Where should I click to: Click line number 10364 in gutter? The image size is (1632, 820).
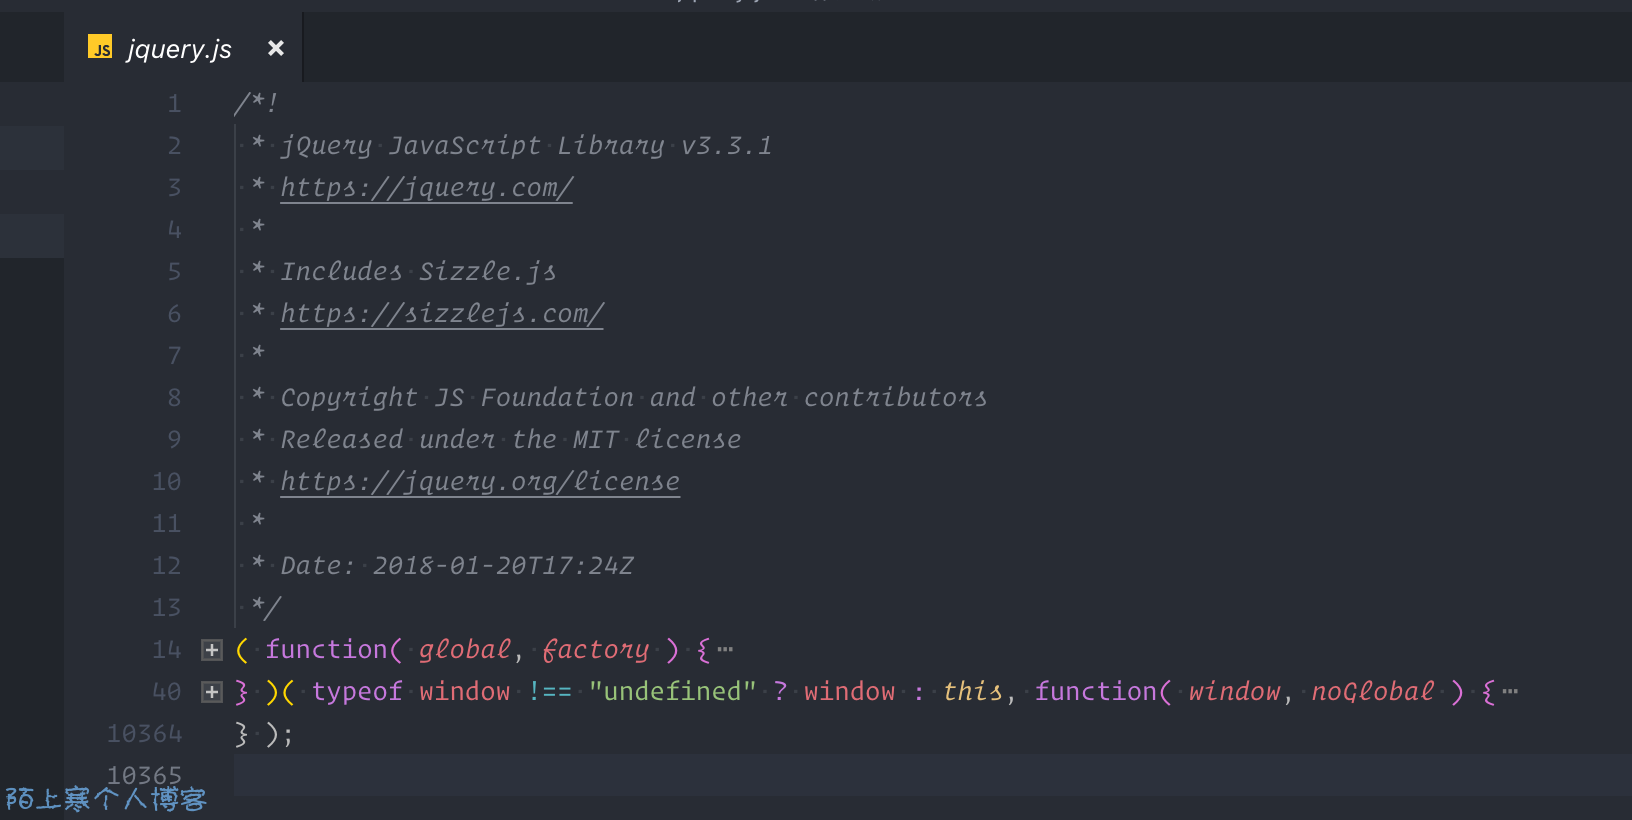point(145,734)
